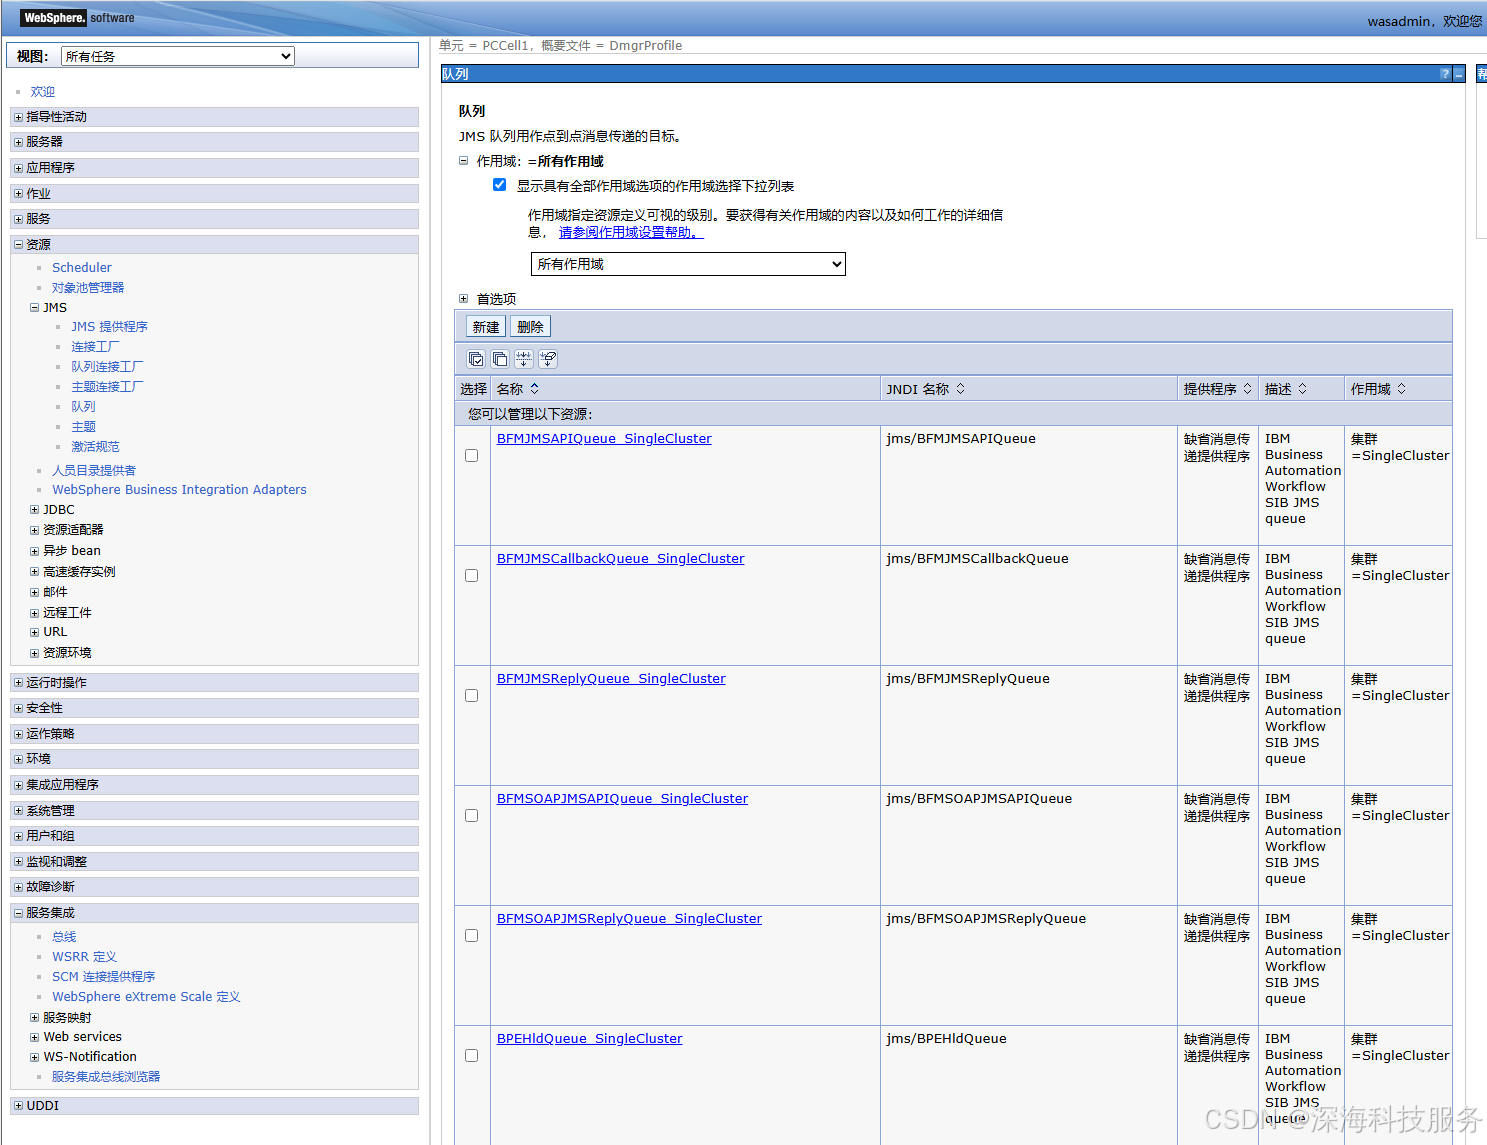Viewport: 1487px width, 1145px height.
Task: Click the 删除 button
Action: point(530,327)
